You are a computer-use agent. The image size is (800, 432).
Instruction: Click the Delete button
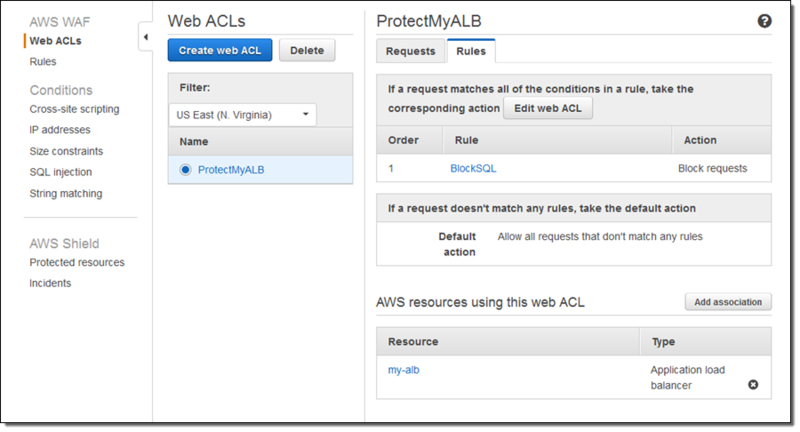pos(307,50)
